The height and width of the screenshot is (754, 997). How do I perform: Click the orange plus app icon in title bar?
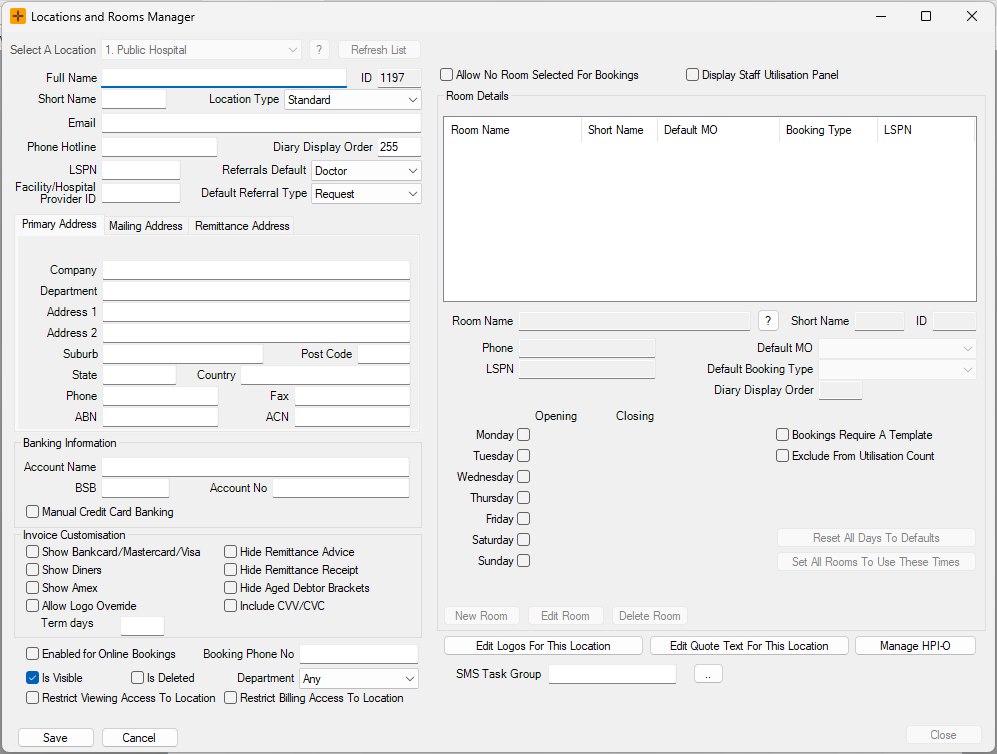pos(18,17)
